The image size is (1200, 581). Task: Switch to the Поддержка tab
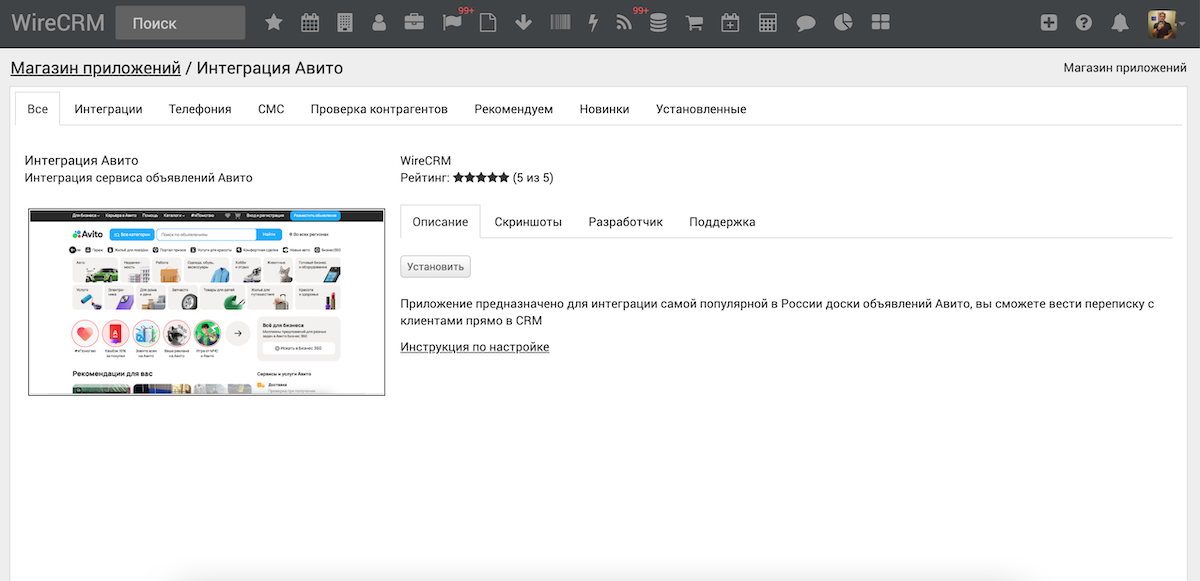click(722, 222)
